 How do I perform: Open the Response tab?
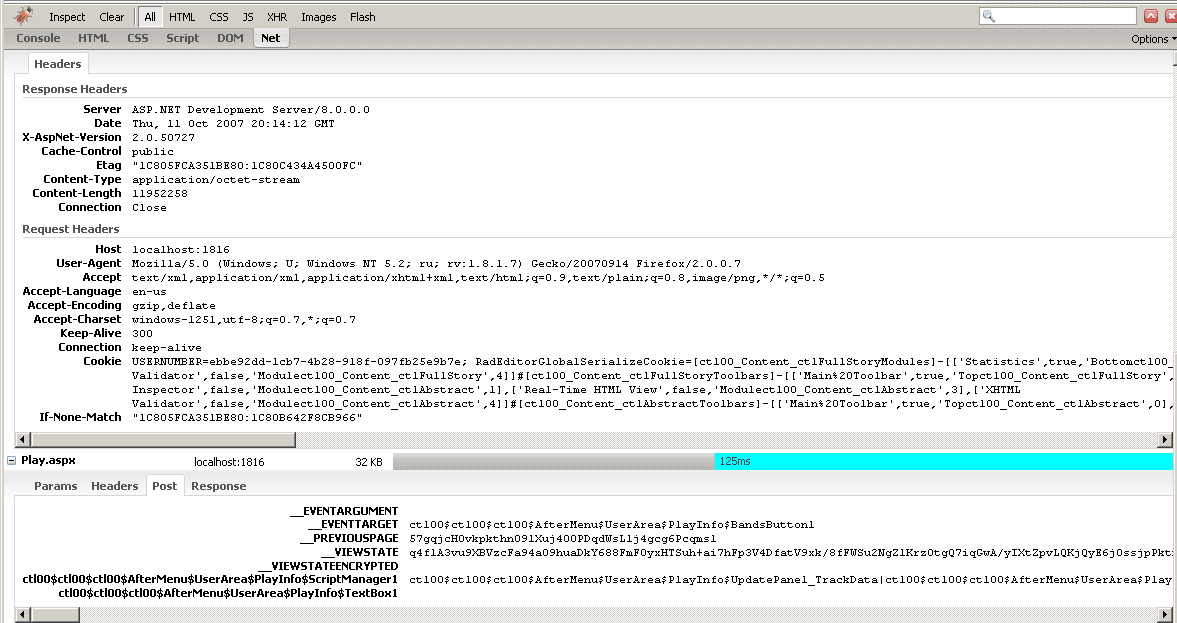[218, 486]
